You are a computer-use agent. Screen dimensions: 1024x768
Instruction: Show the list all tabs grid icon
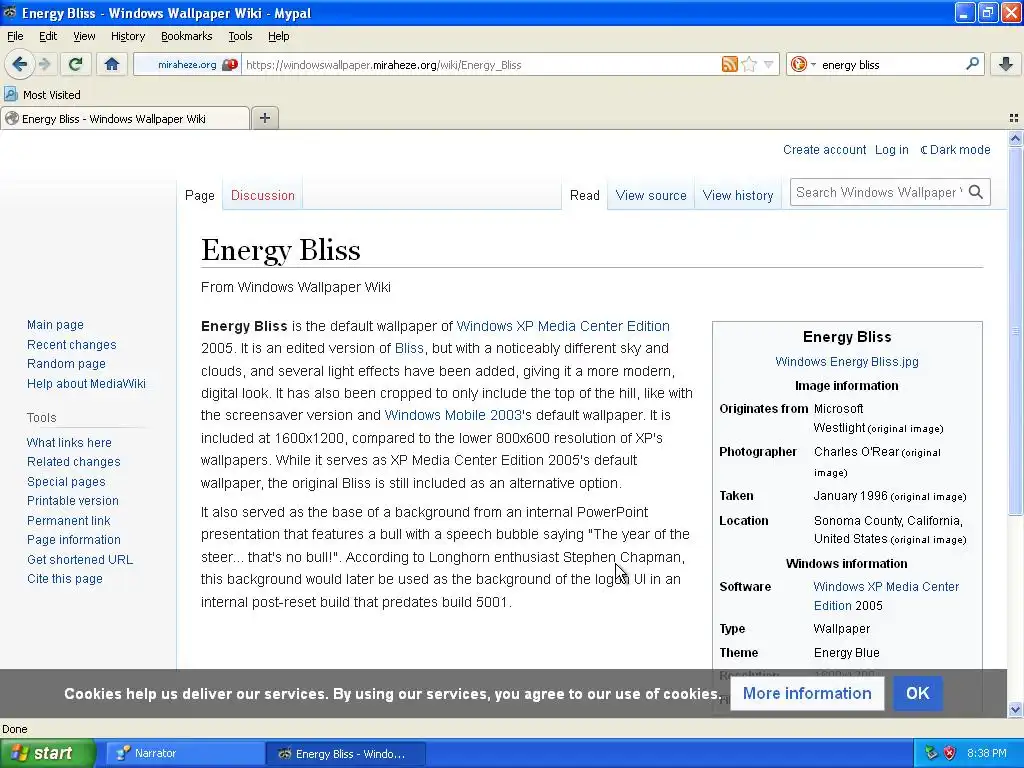pyautogui.click(x=1014, y=118)
